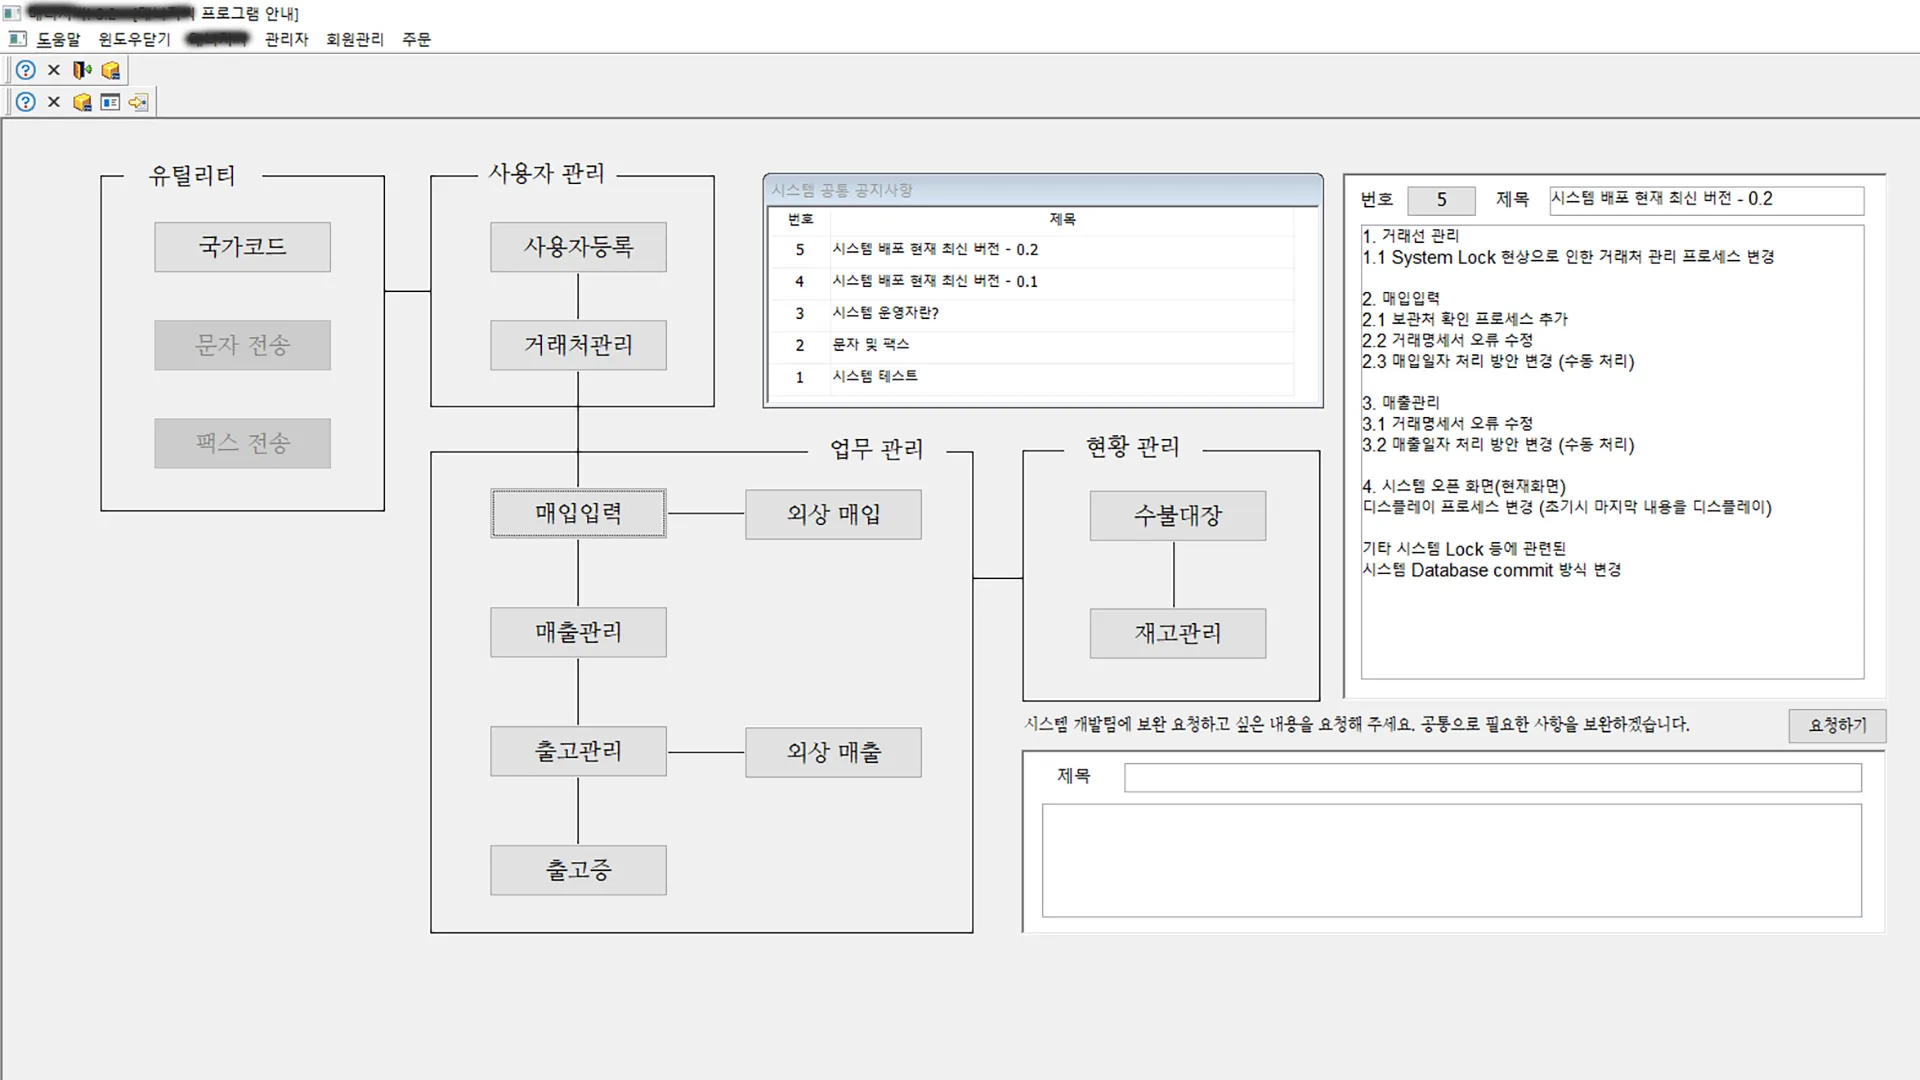The height and width of the screenshot is (1080, 1920).
Task: Open the 주문 menu
Action: click(x=417, y=39)
